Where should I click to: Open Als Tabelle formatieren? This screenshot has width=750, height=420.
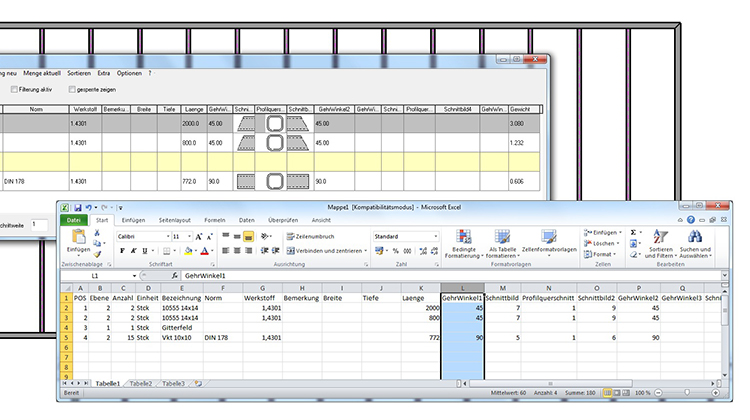point(503,244)
